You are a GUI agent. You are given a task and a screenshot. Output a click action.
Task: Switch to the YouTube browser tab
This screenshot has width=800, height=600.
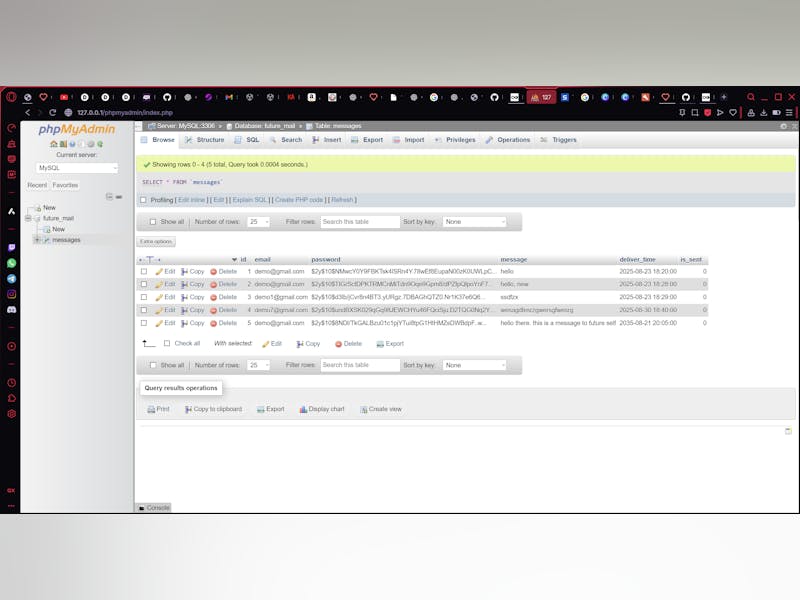click(64, 97)
